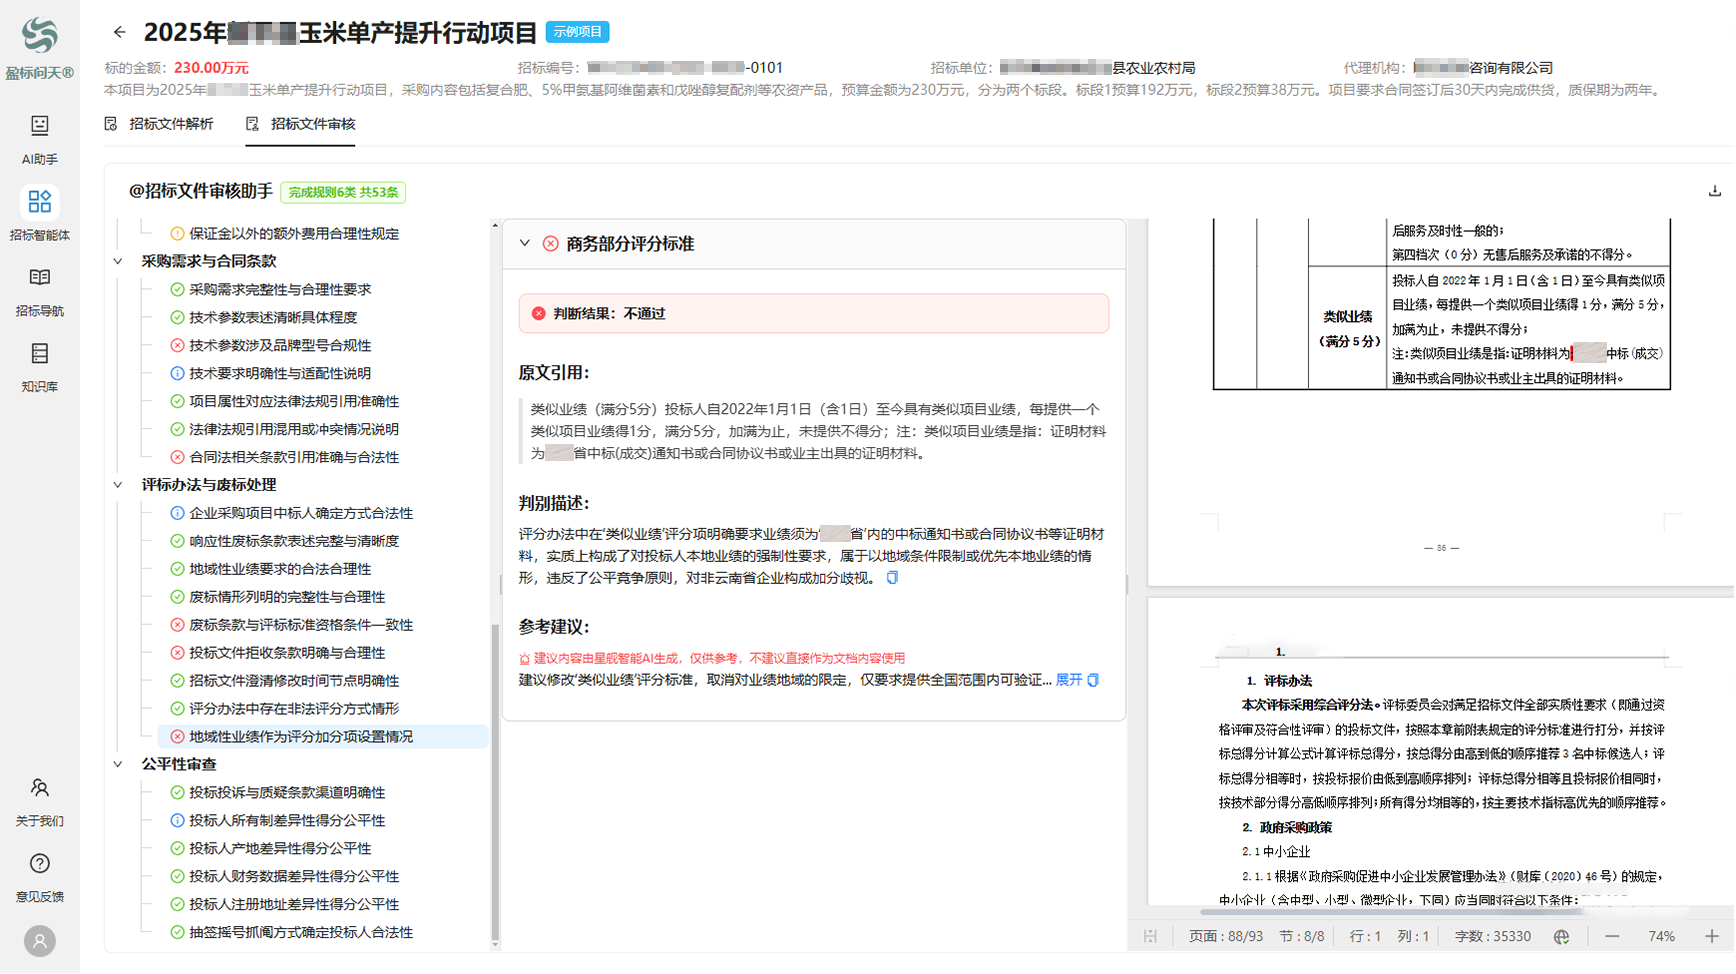Collapse the 公平性审查 tree group
1736x974 pixels.
click(x=118, y=764)
